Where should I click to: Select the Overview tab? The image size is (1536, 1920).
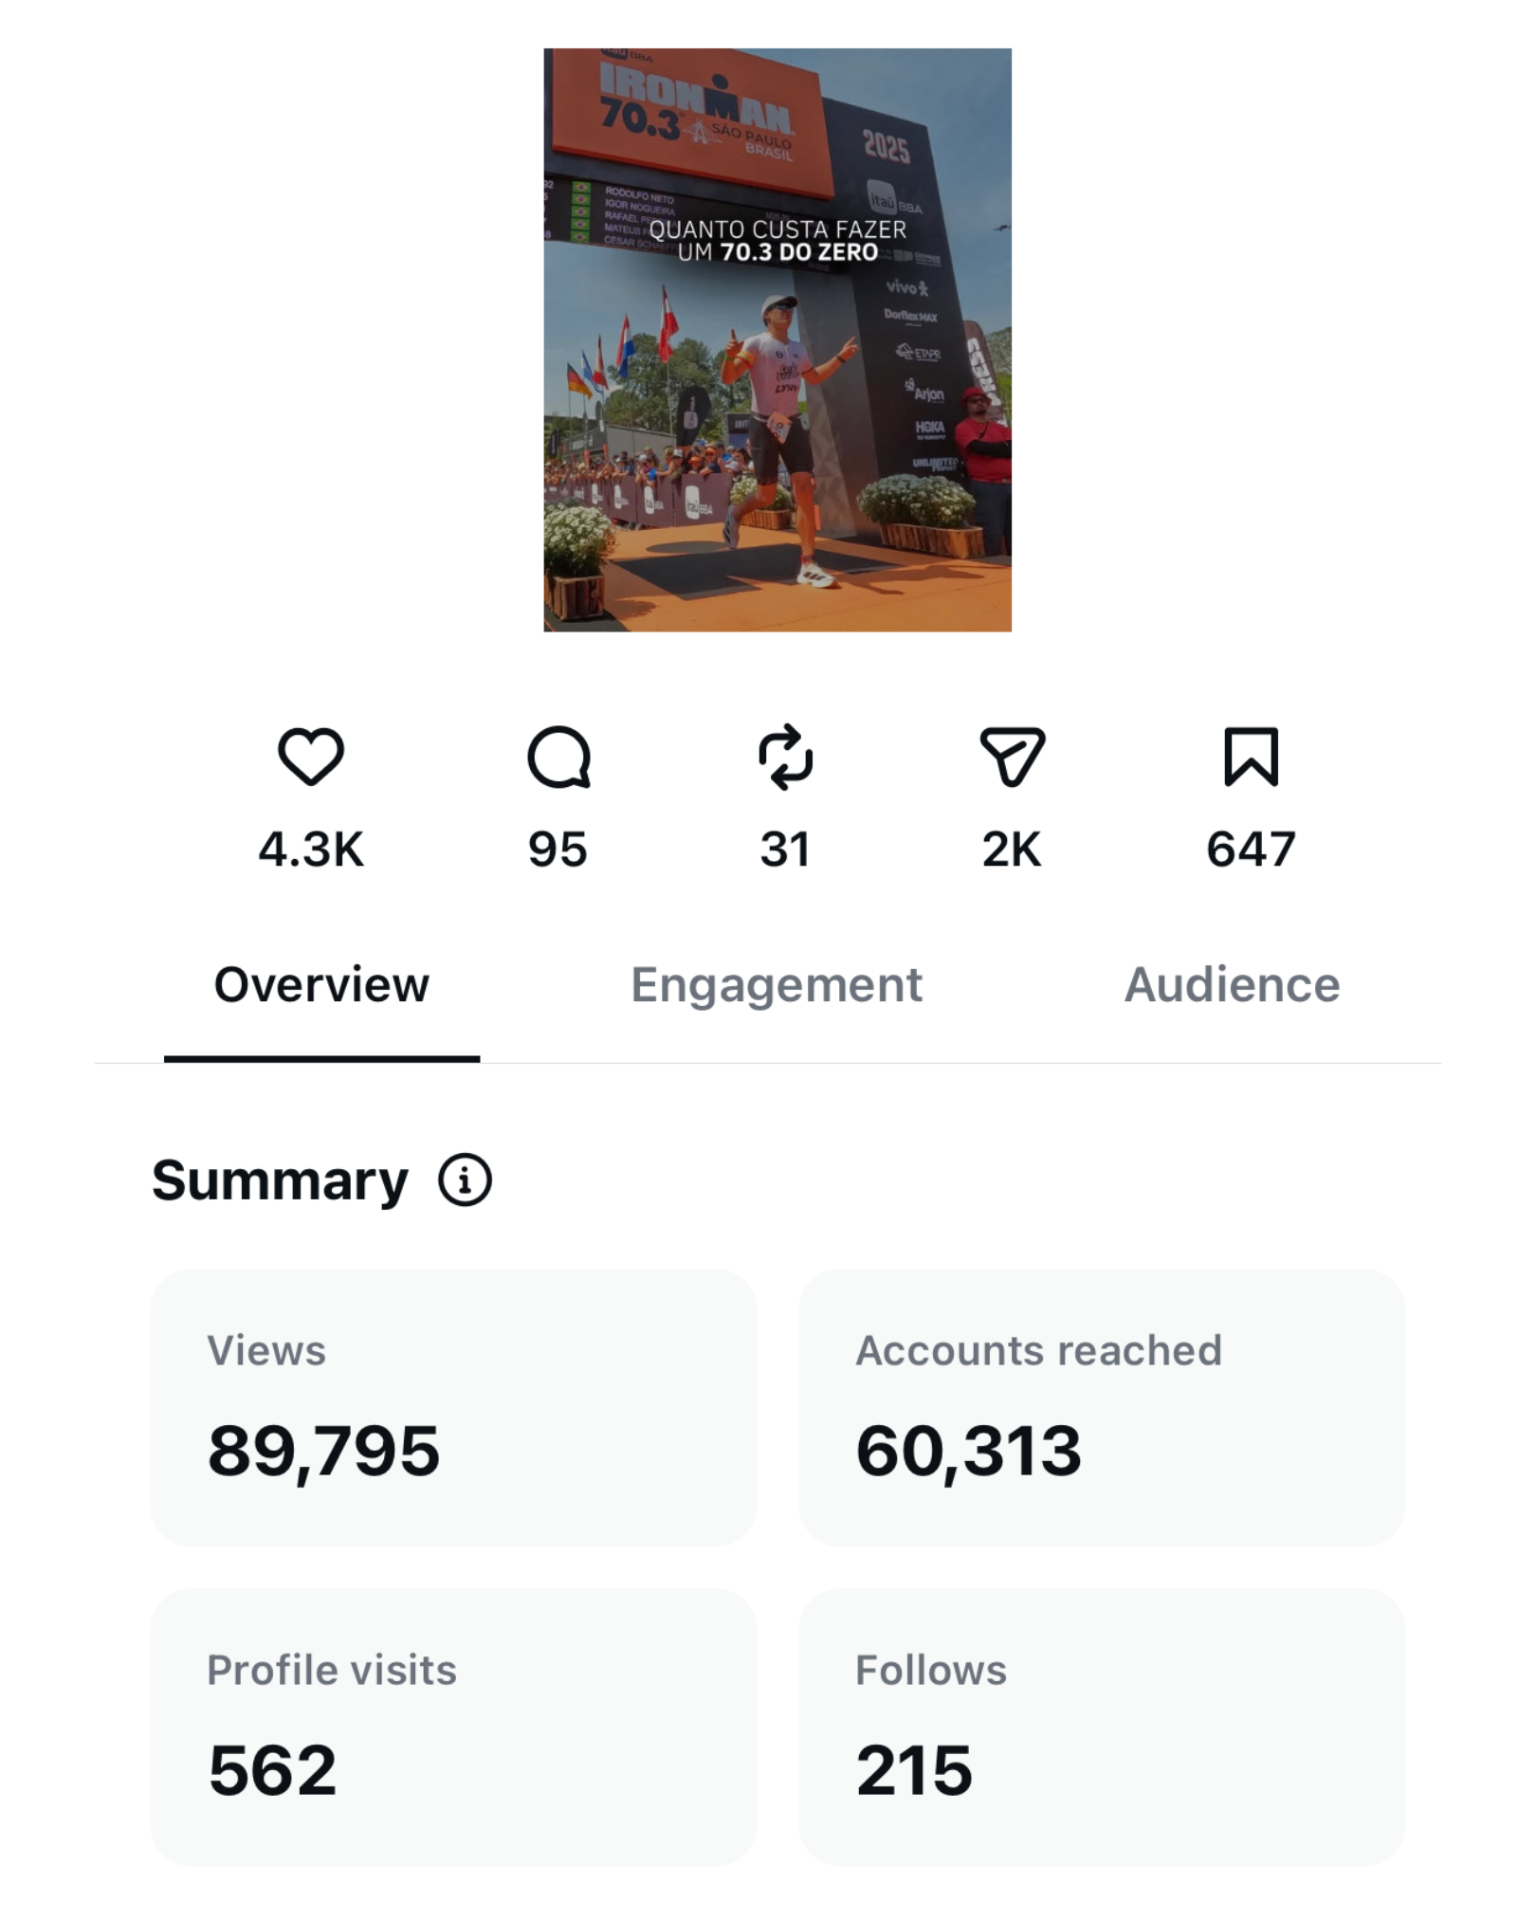pyautogui.click(x=322, y=985)
